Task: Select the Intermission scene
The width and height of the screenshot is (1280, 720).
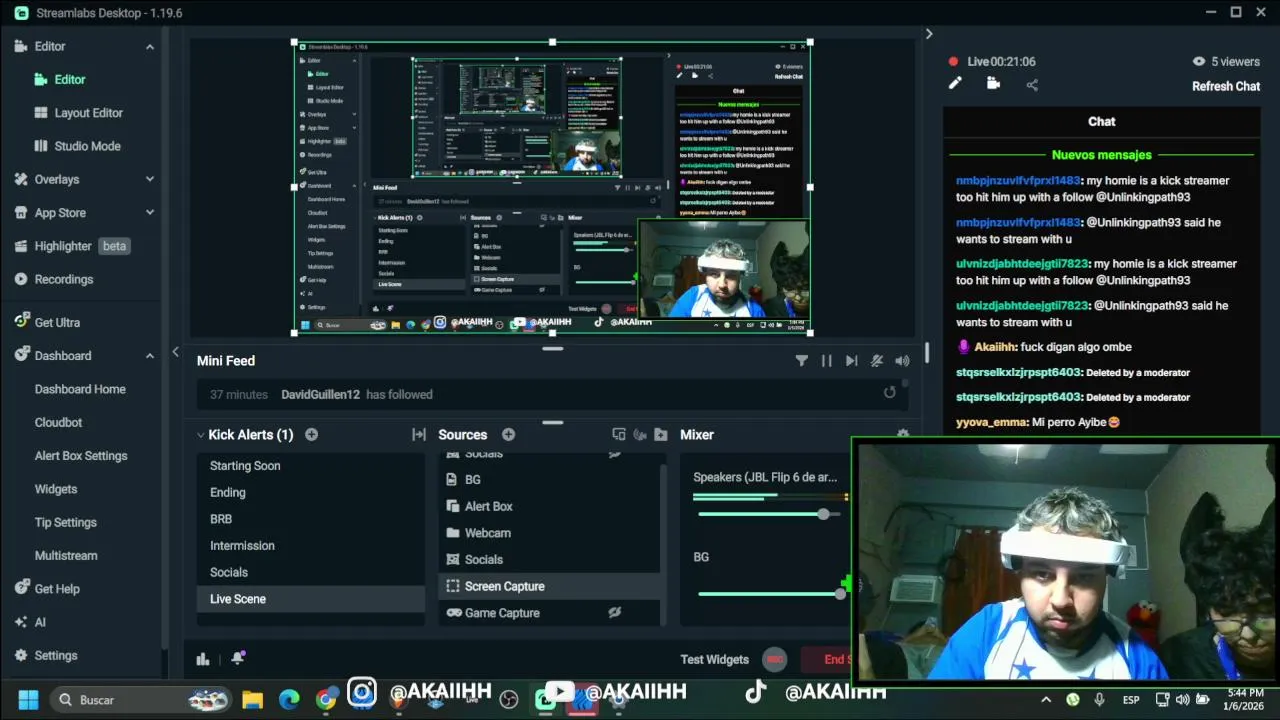Action: pyautogui.click(x=311, y=546)
